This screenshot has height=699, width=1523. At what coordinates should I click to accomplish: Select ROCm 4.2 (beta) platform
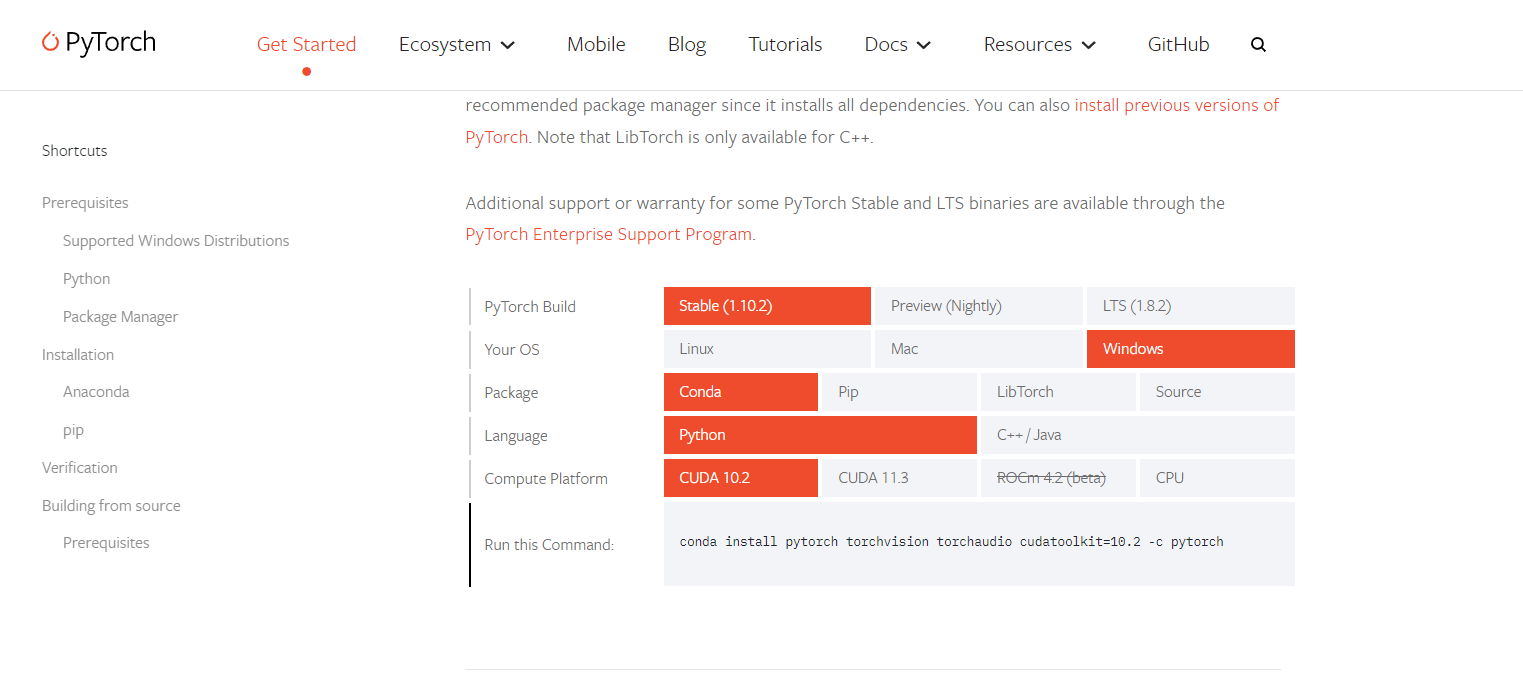pyautogui.click(x=1058, y=478)
